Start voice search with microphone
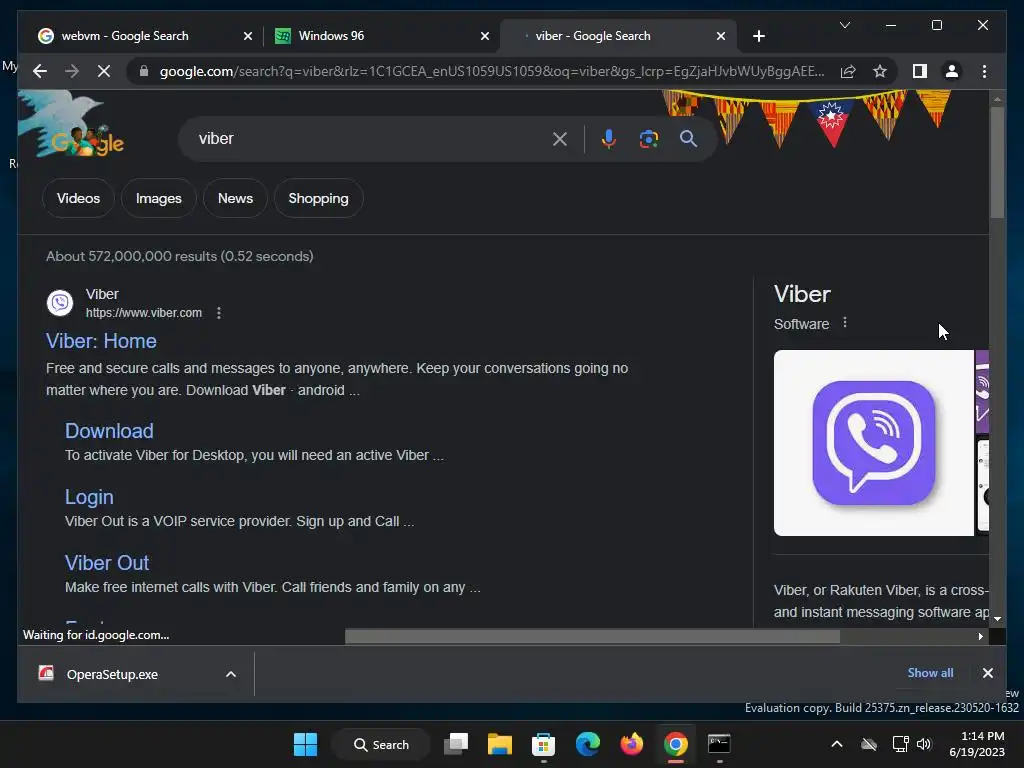Viewport: 1024px width, 768px height. click(x=609, y=138)
